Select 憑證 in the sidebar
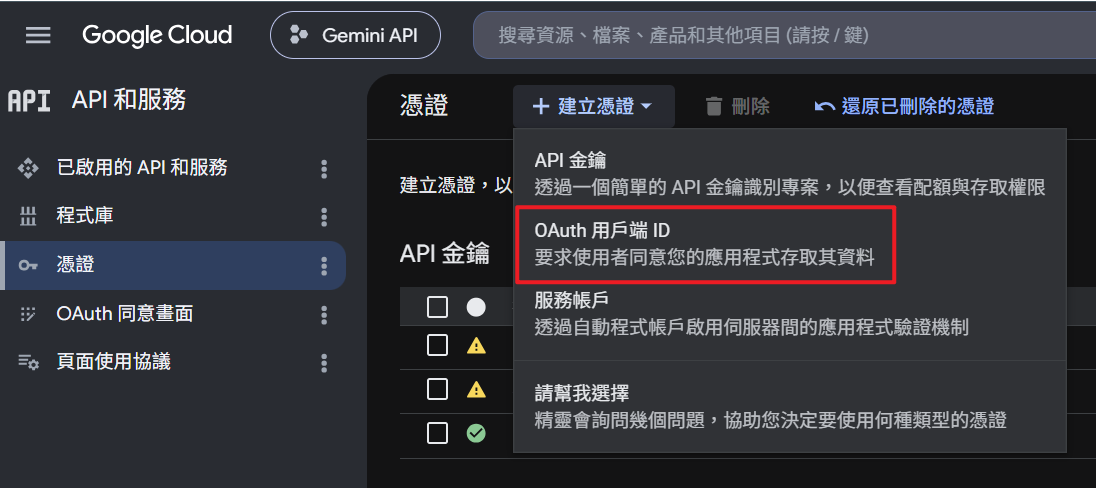The height and width of the screenshot is (488, 1096). coord(173,266)
